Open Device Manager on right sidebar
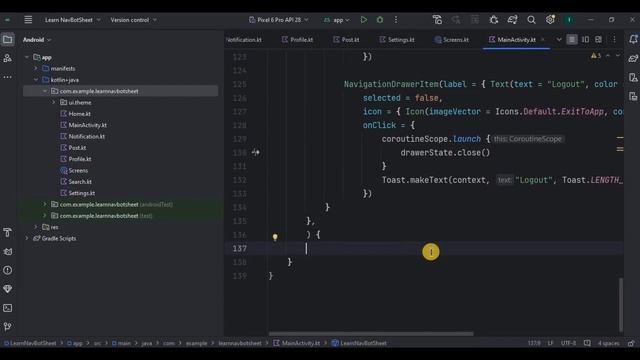This screenshot has width=640, height=360. click(633, 78)
